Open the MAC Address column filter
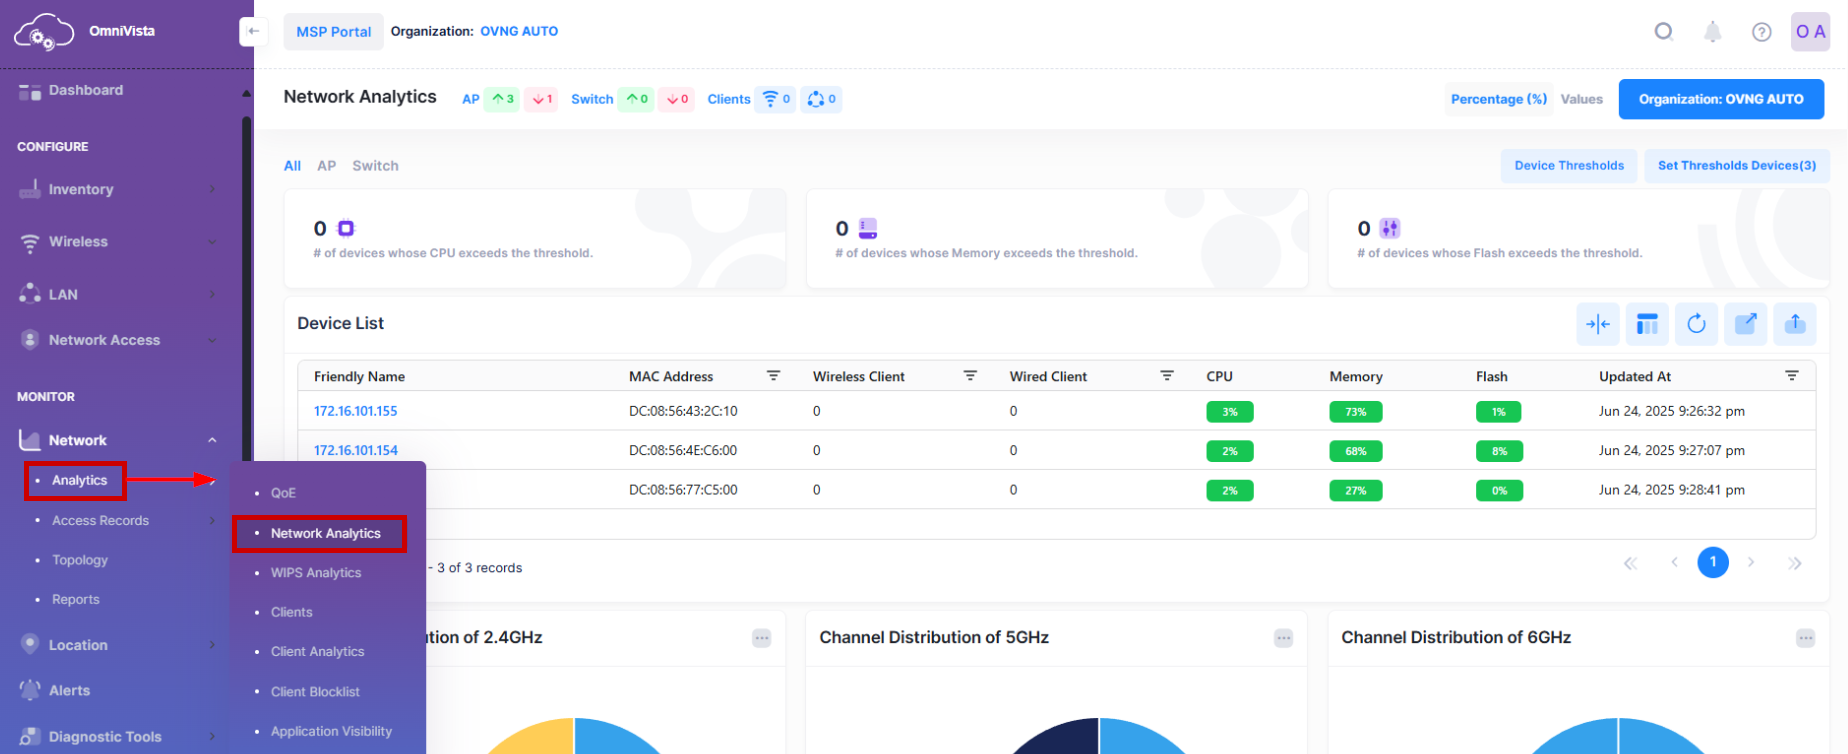 click(x=773, y=376)
